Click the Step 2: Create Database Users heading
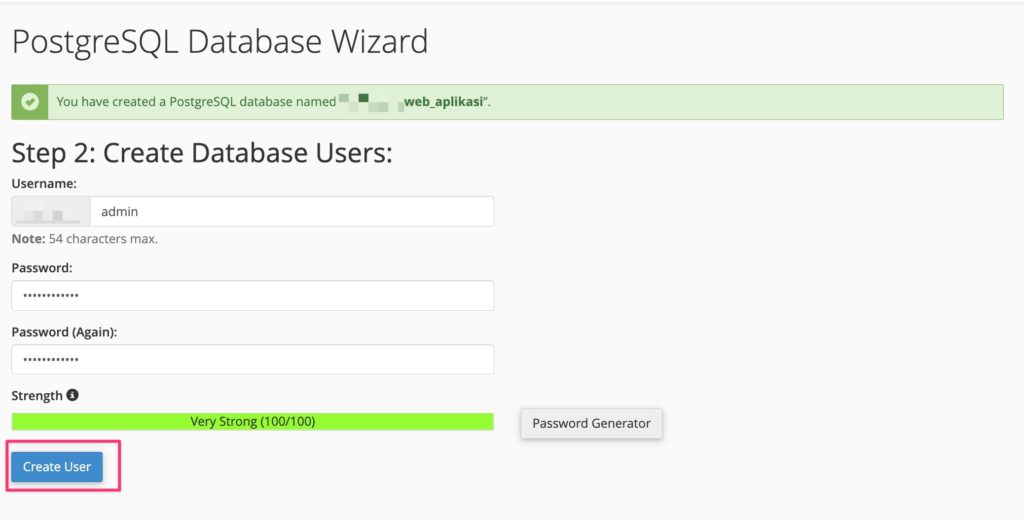This screenshot has height=520, width=1024. 201,153
